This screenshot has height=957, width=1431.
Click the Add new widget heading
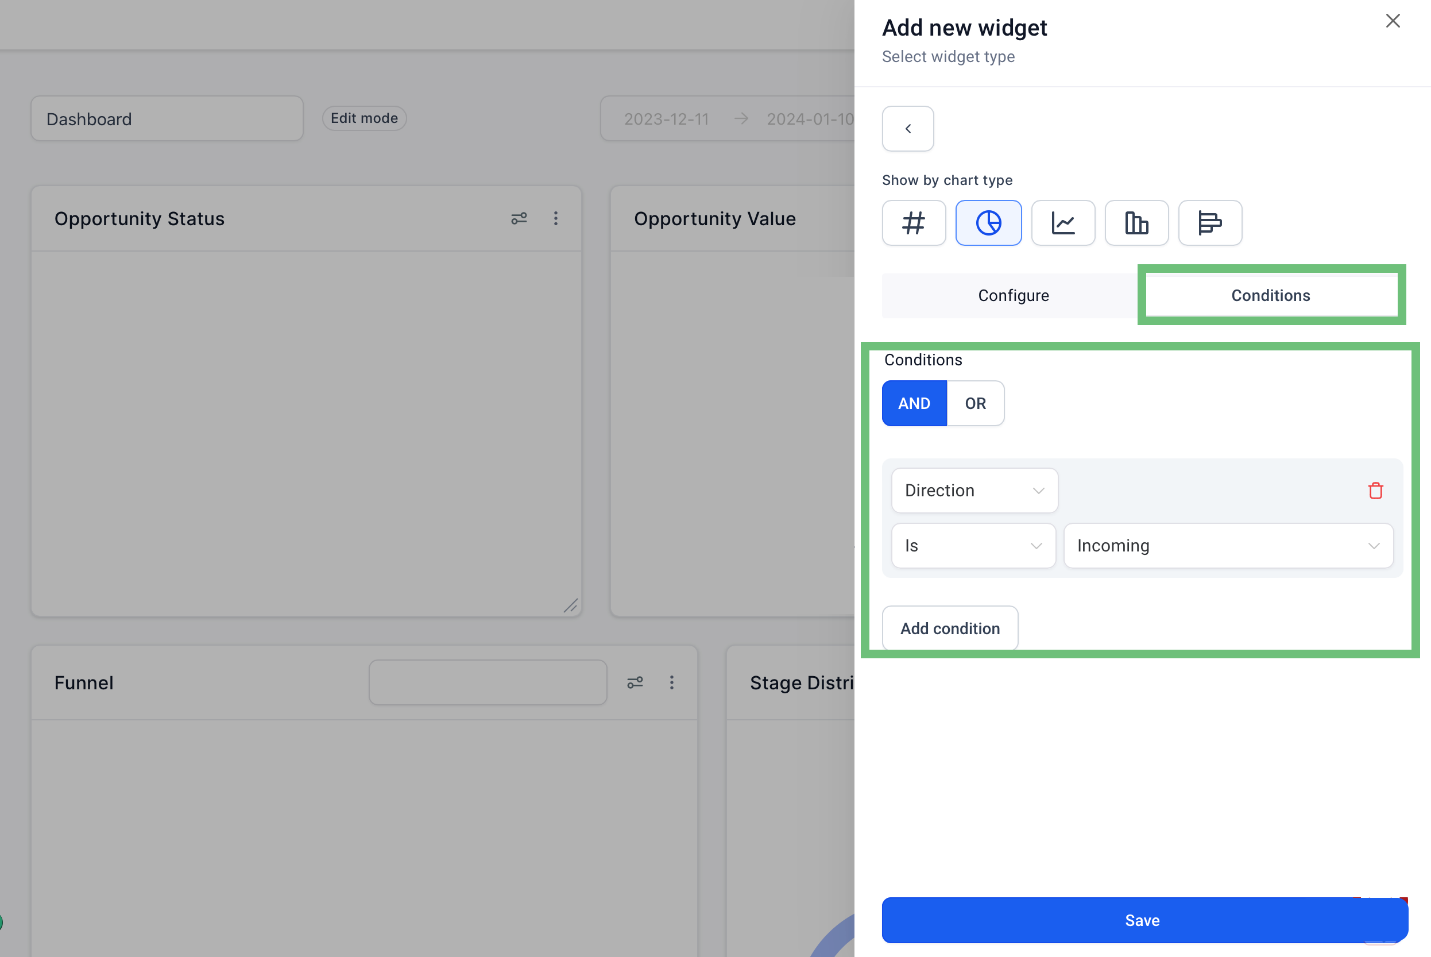tap(964, 28)
